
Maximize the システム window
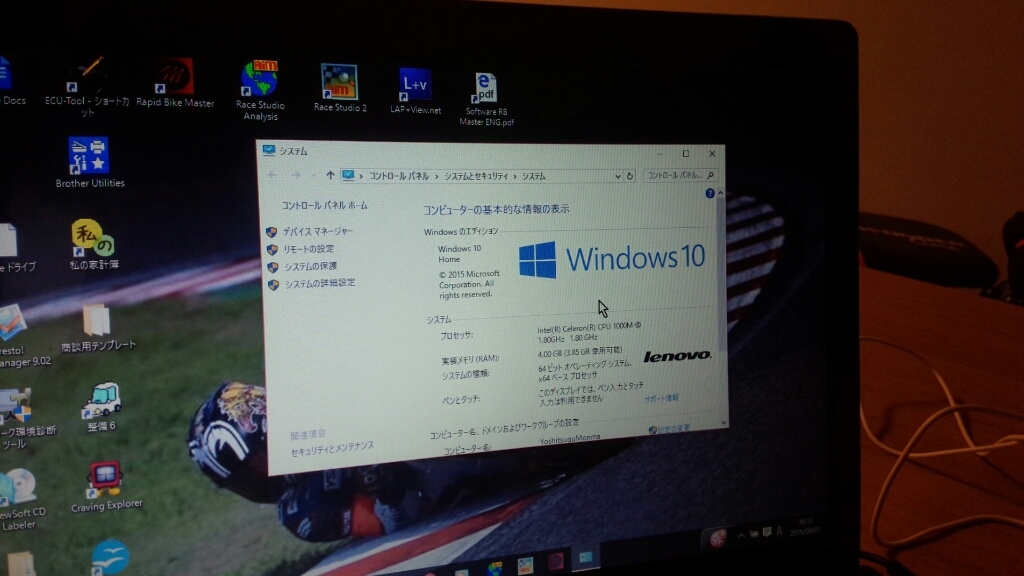pyautogui.click(x=686, y=153)
